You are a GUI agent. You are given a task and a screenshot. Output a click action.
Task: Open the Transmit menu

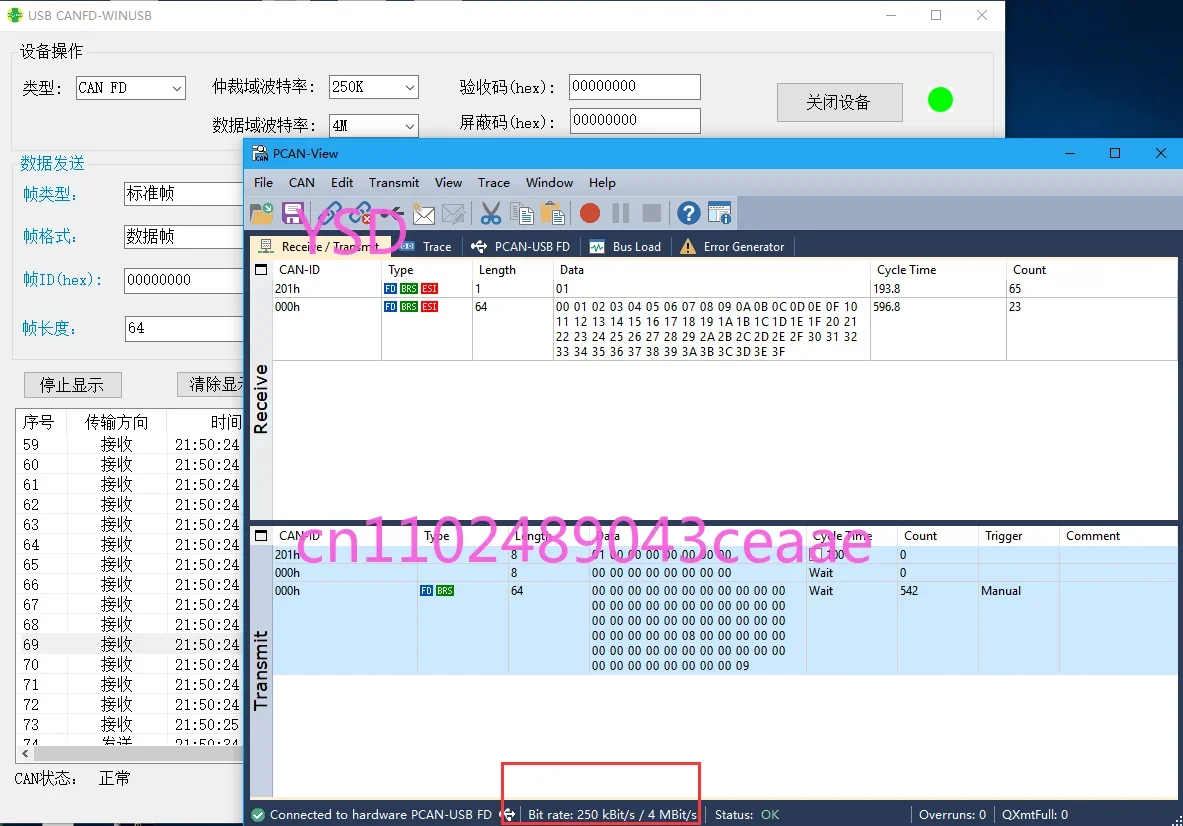tap(394, 183)
